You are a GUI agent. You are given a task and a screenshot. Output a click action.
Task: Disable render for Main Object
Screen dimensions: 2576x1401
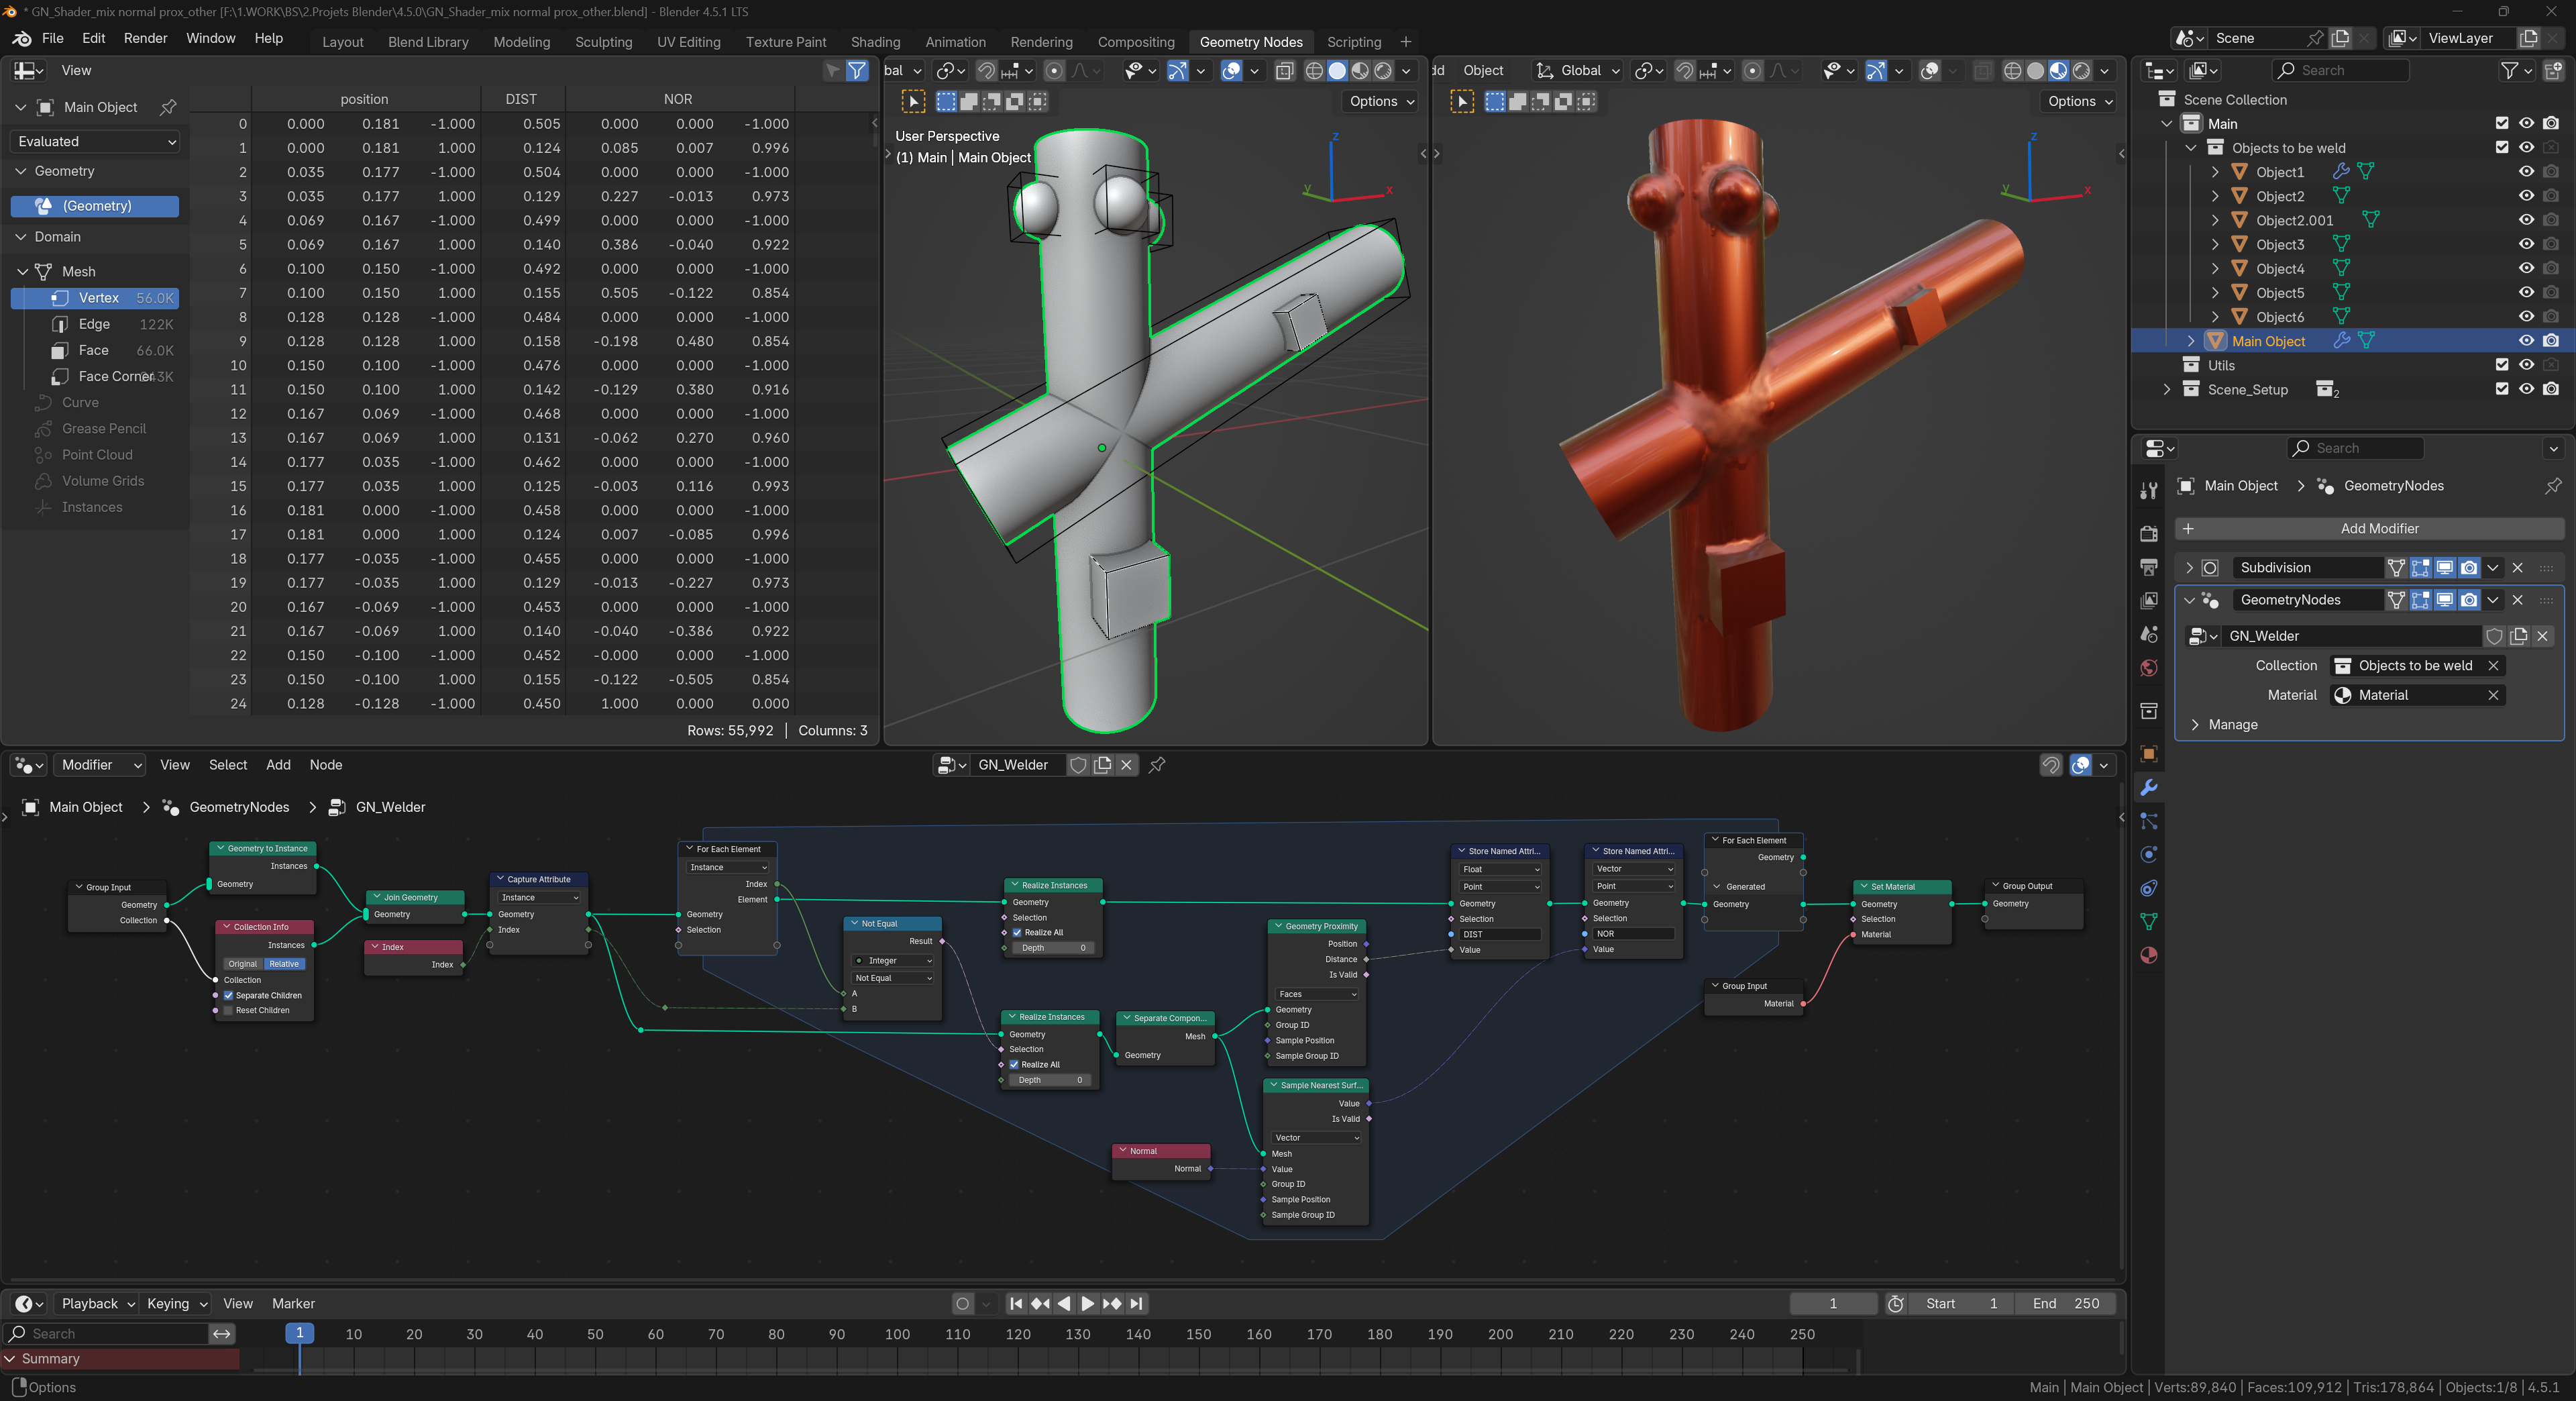click(2551, 340)
